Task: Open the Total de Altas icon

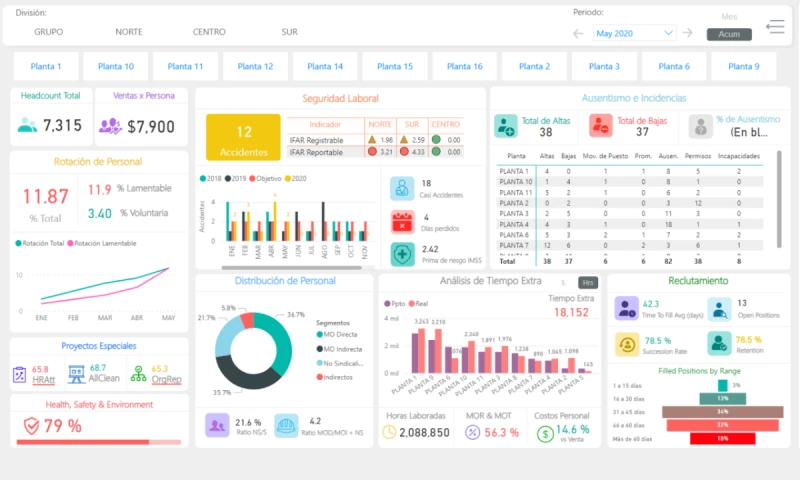Action: (x=505, y=126)
